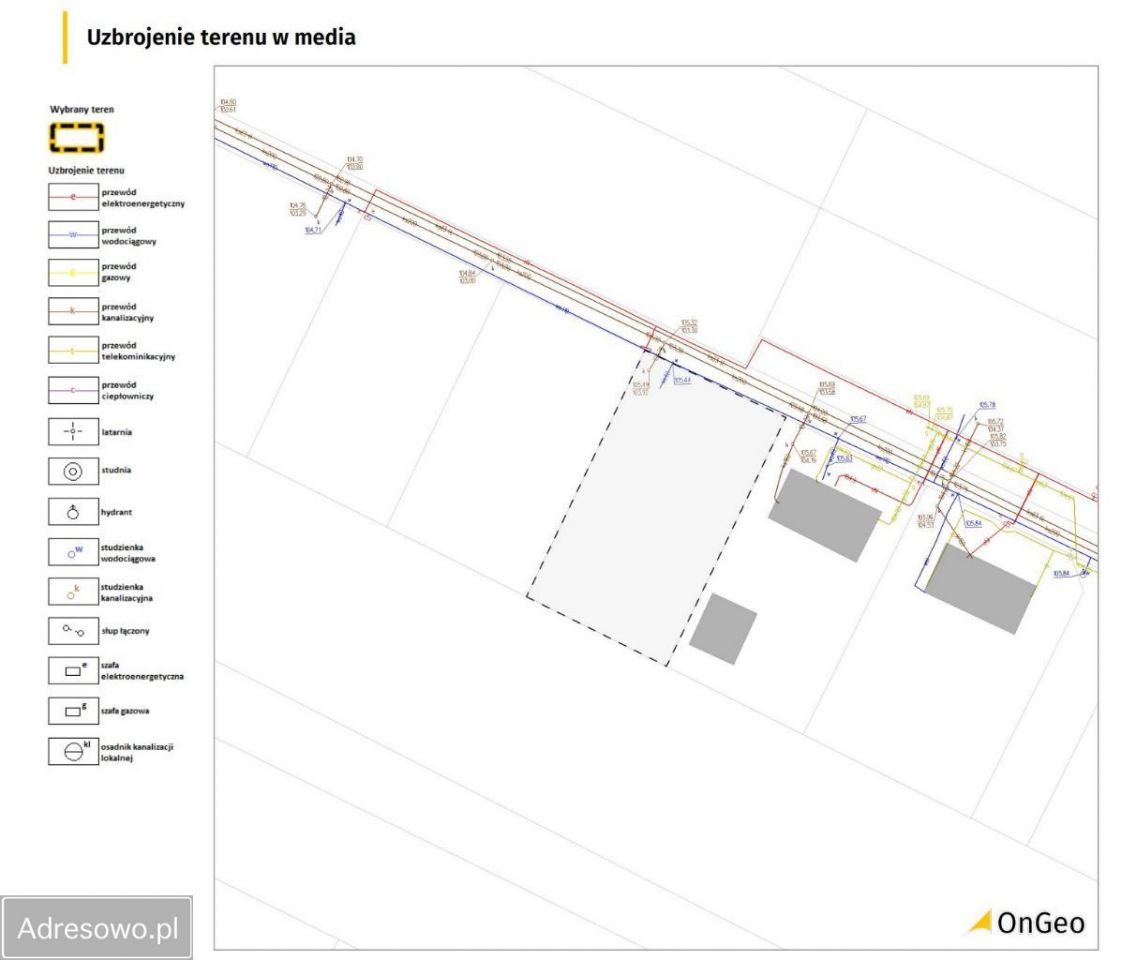Click the 'szafa gazowa' label
1121x960 pixels.
click(x=125, y=711)
